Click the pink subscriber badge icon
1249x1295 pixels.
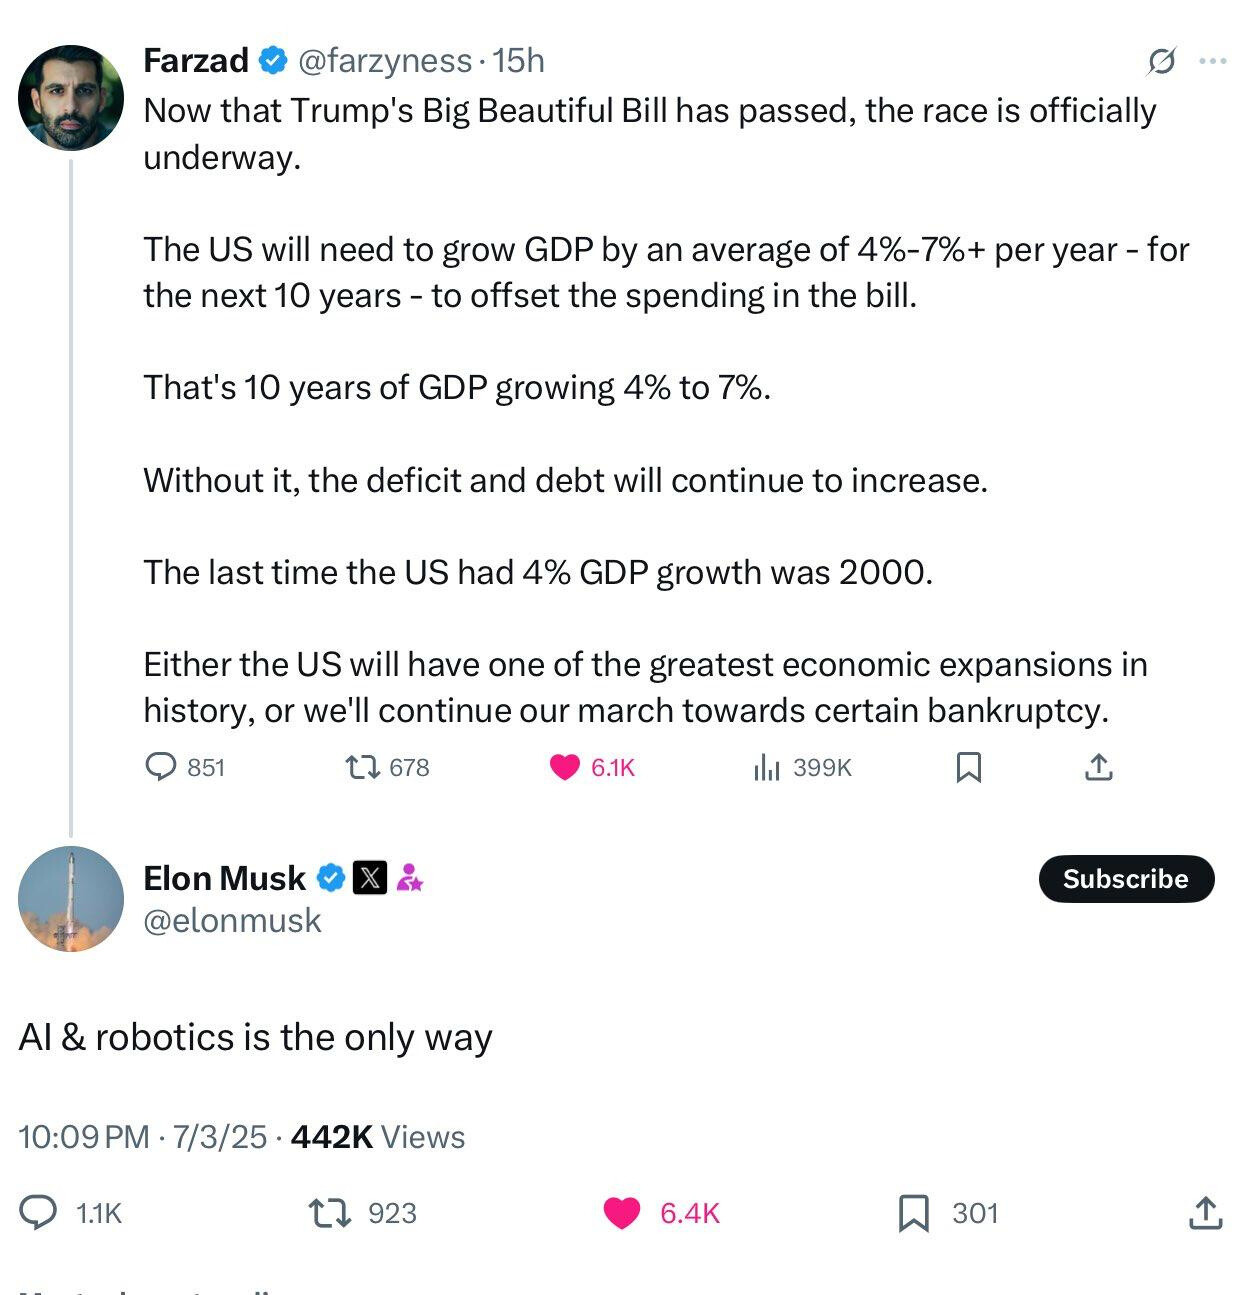click(x=409, y=878)
